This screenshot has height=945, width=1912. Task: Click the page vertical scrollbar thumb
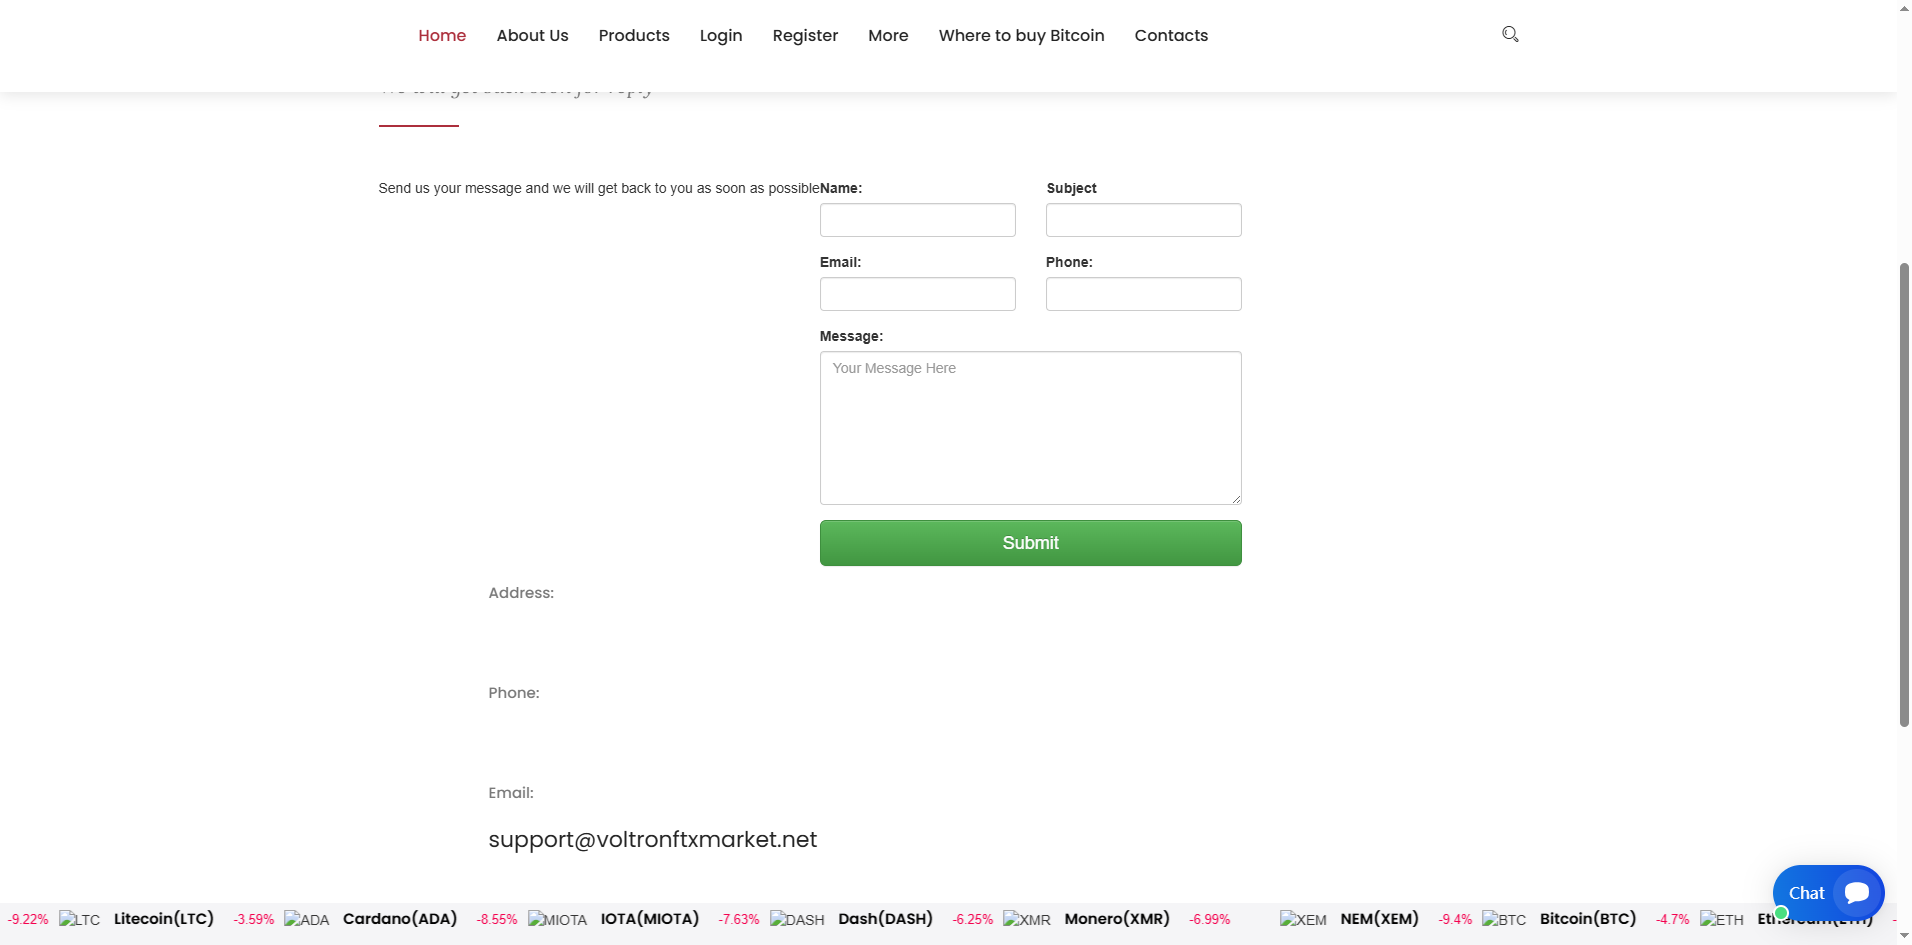(x=1904, y=494)
